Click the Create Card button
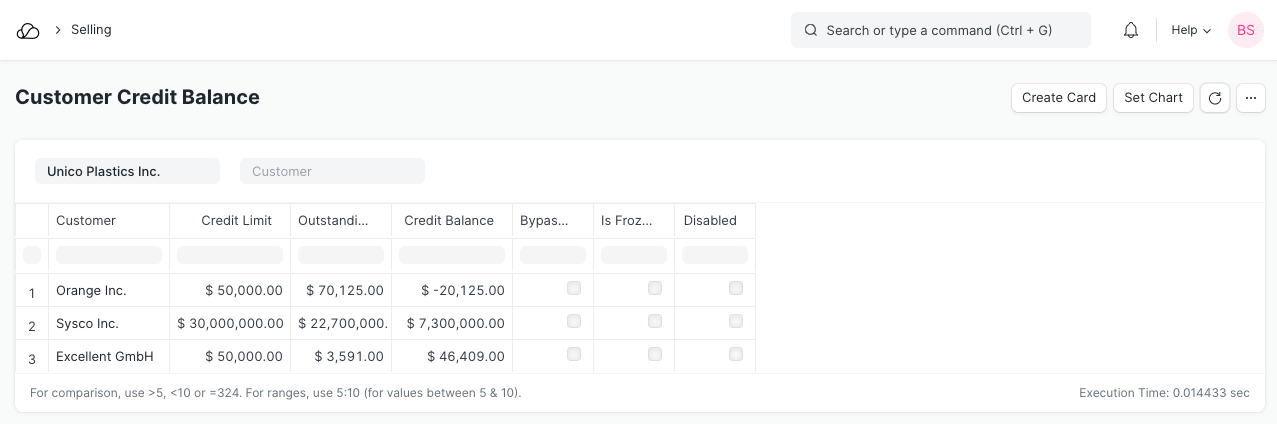 [1058, 98]
